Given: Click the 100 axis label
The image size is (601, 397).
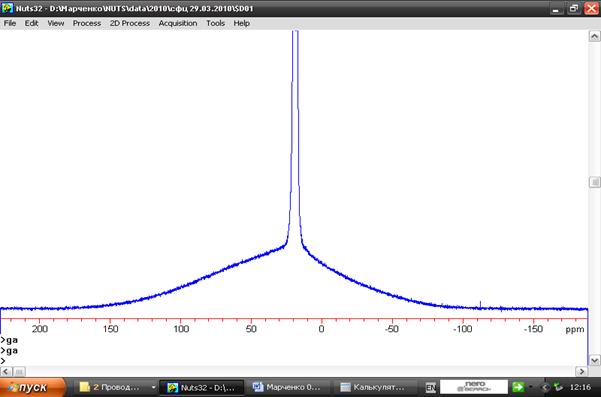Looking at the screenshot, I should (x=181, y=329).
